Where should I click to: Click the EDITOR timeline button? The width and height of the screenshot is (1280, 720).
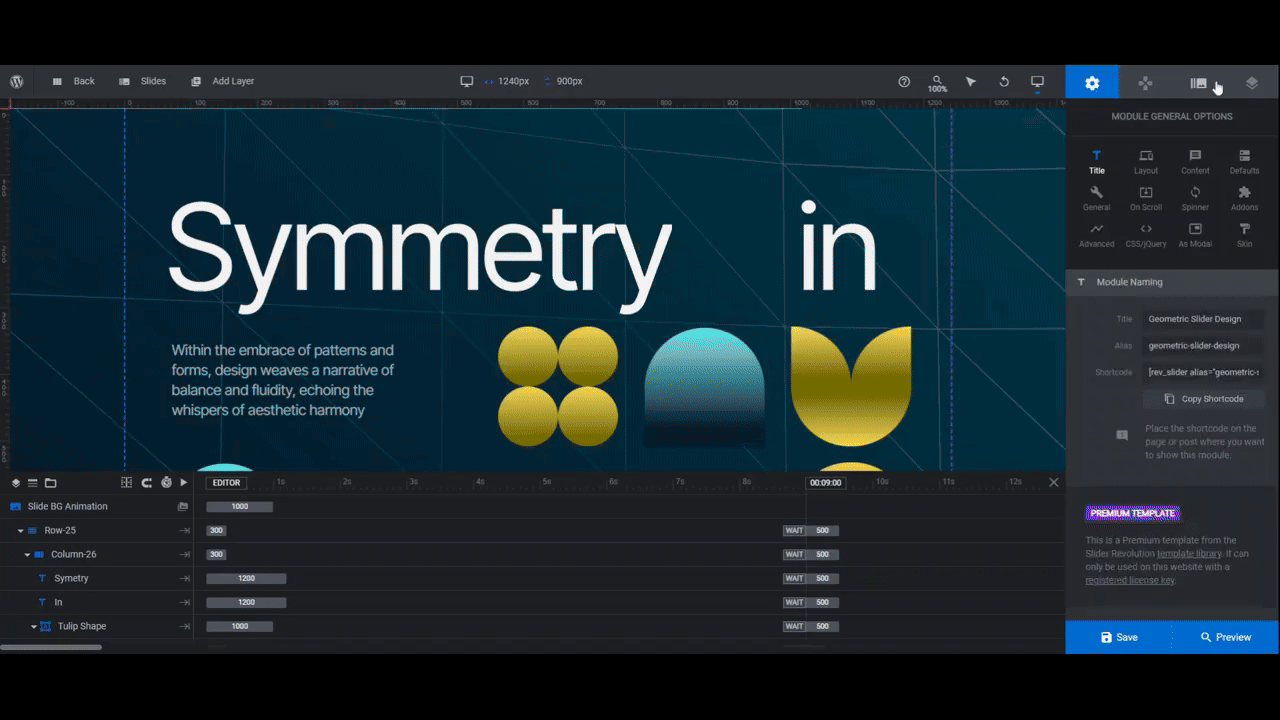[226, 483]
